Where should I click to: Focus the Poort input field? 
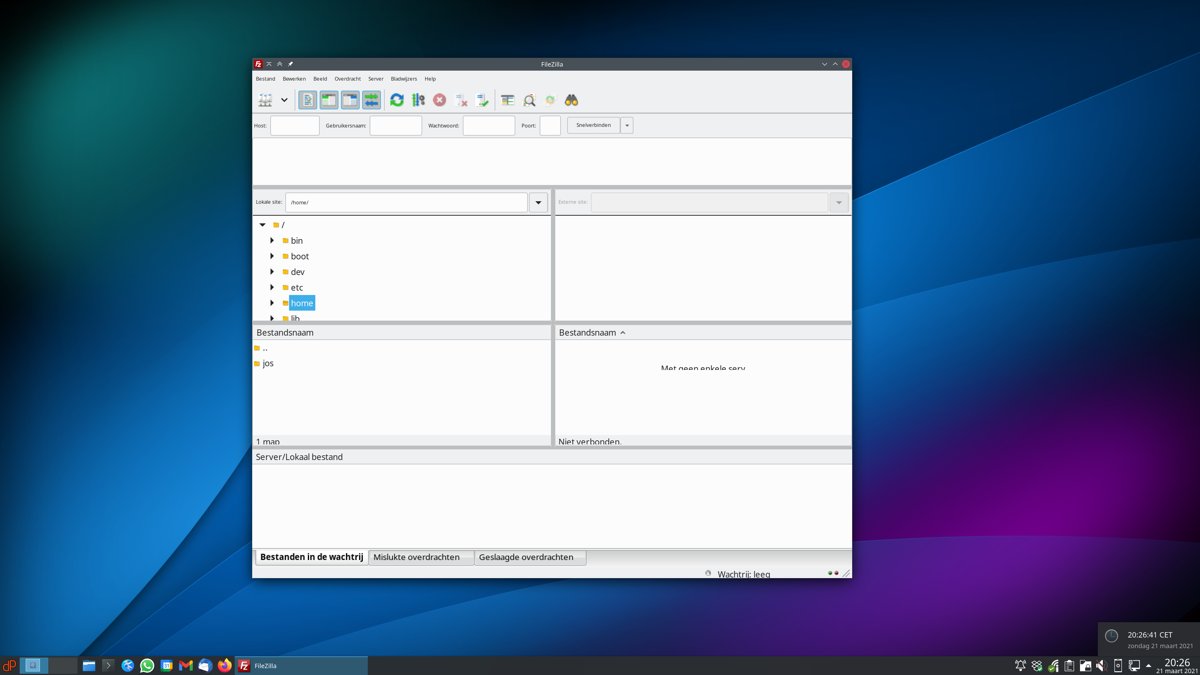(x=550, y=125)
